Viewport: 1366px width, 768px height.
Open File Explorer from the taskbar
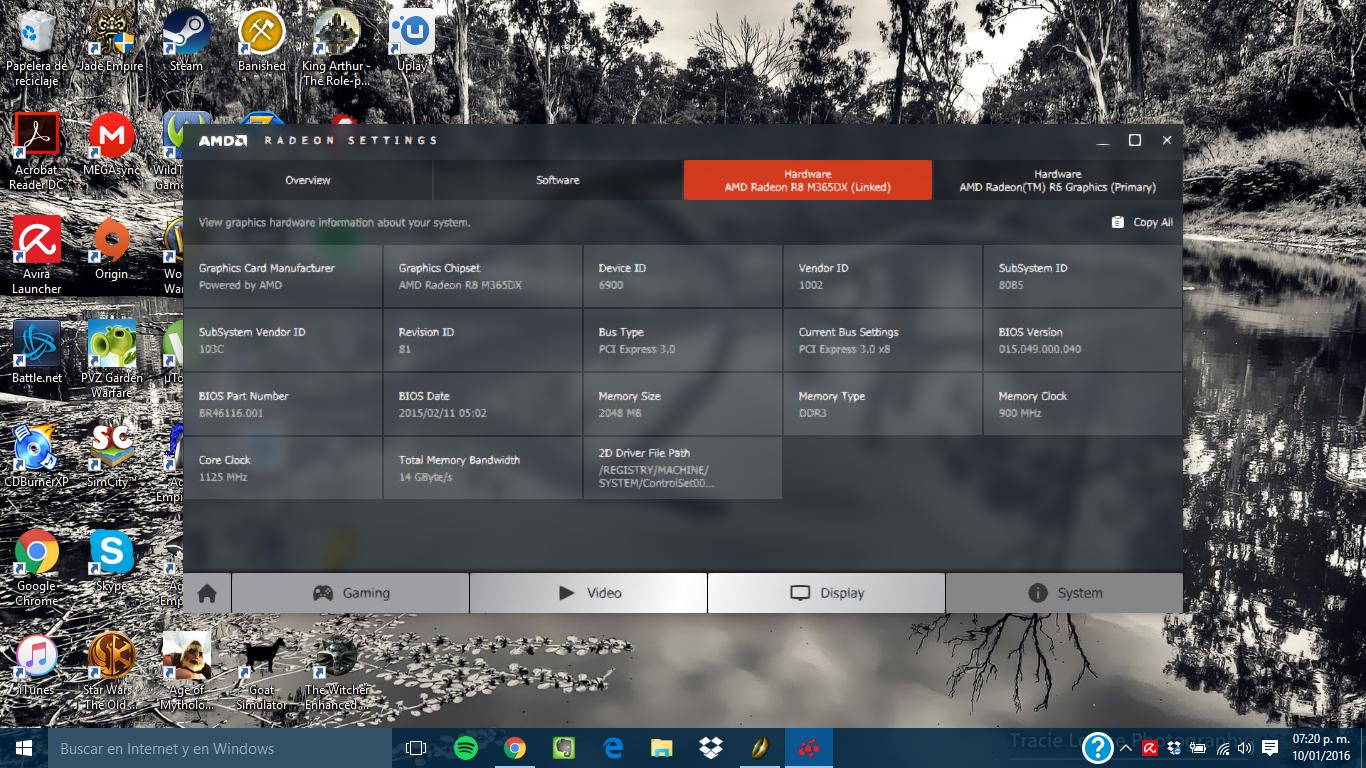click(x=662, y=748)
